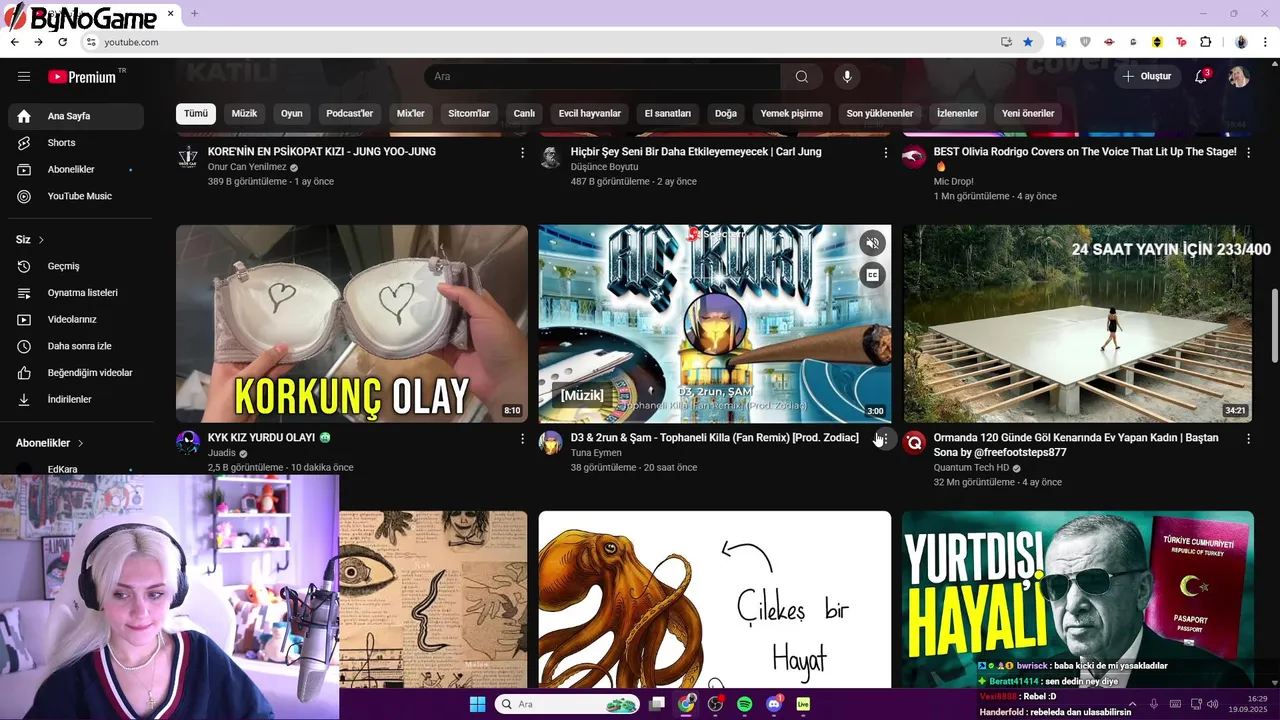Toggle captions on Tophaneli Killa preview
Viewport: 1280px width, 720px height.
(x=873, y=275)
